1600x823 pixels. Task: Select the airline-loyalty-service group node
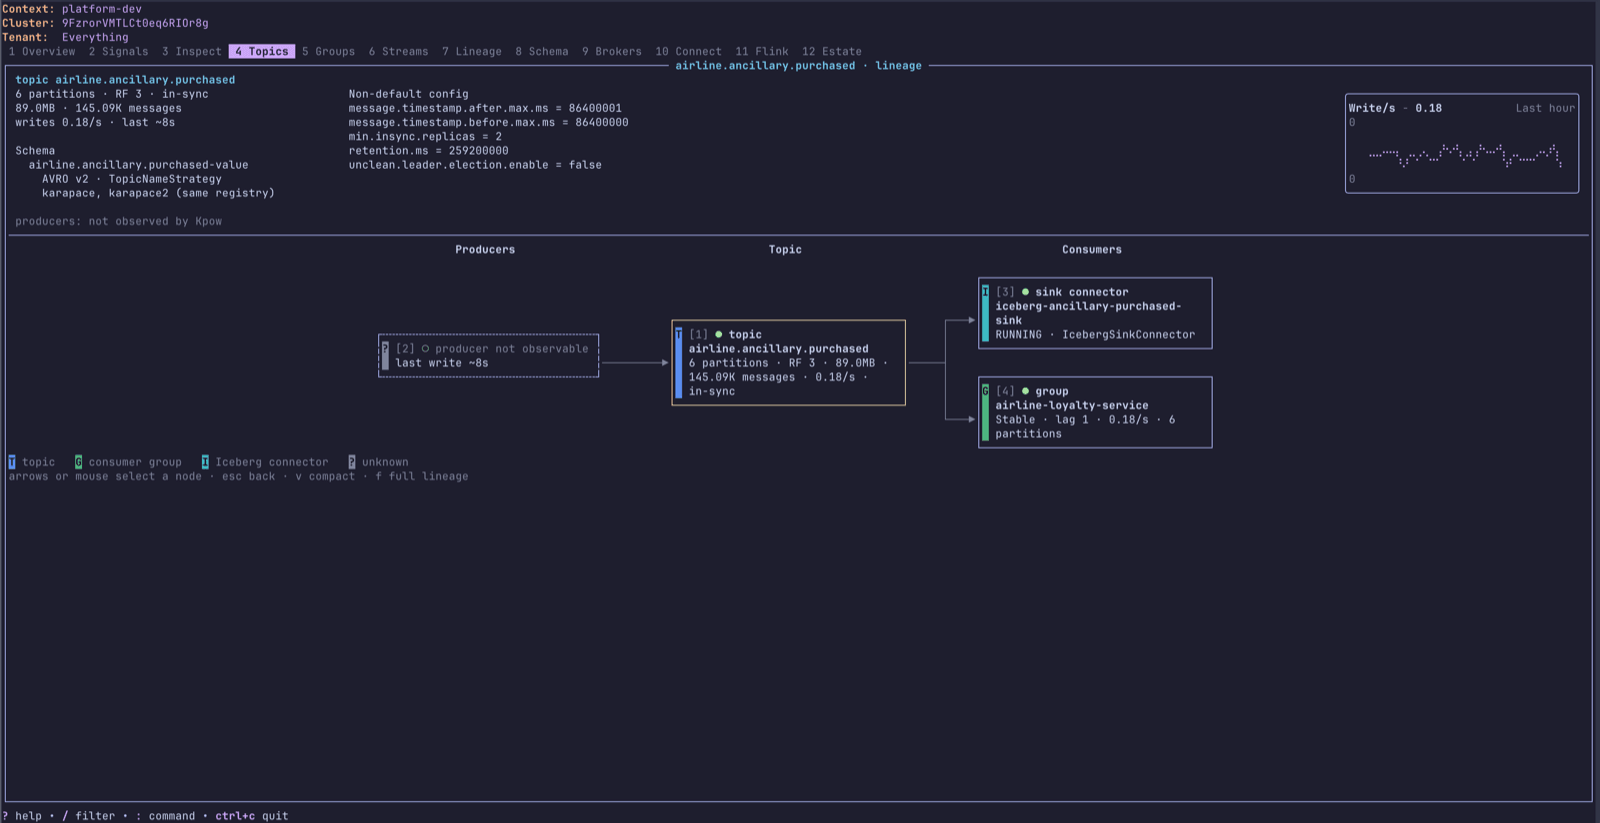[1095, 412]
